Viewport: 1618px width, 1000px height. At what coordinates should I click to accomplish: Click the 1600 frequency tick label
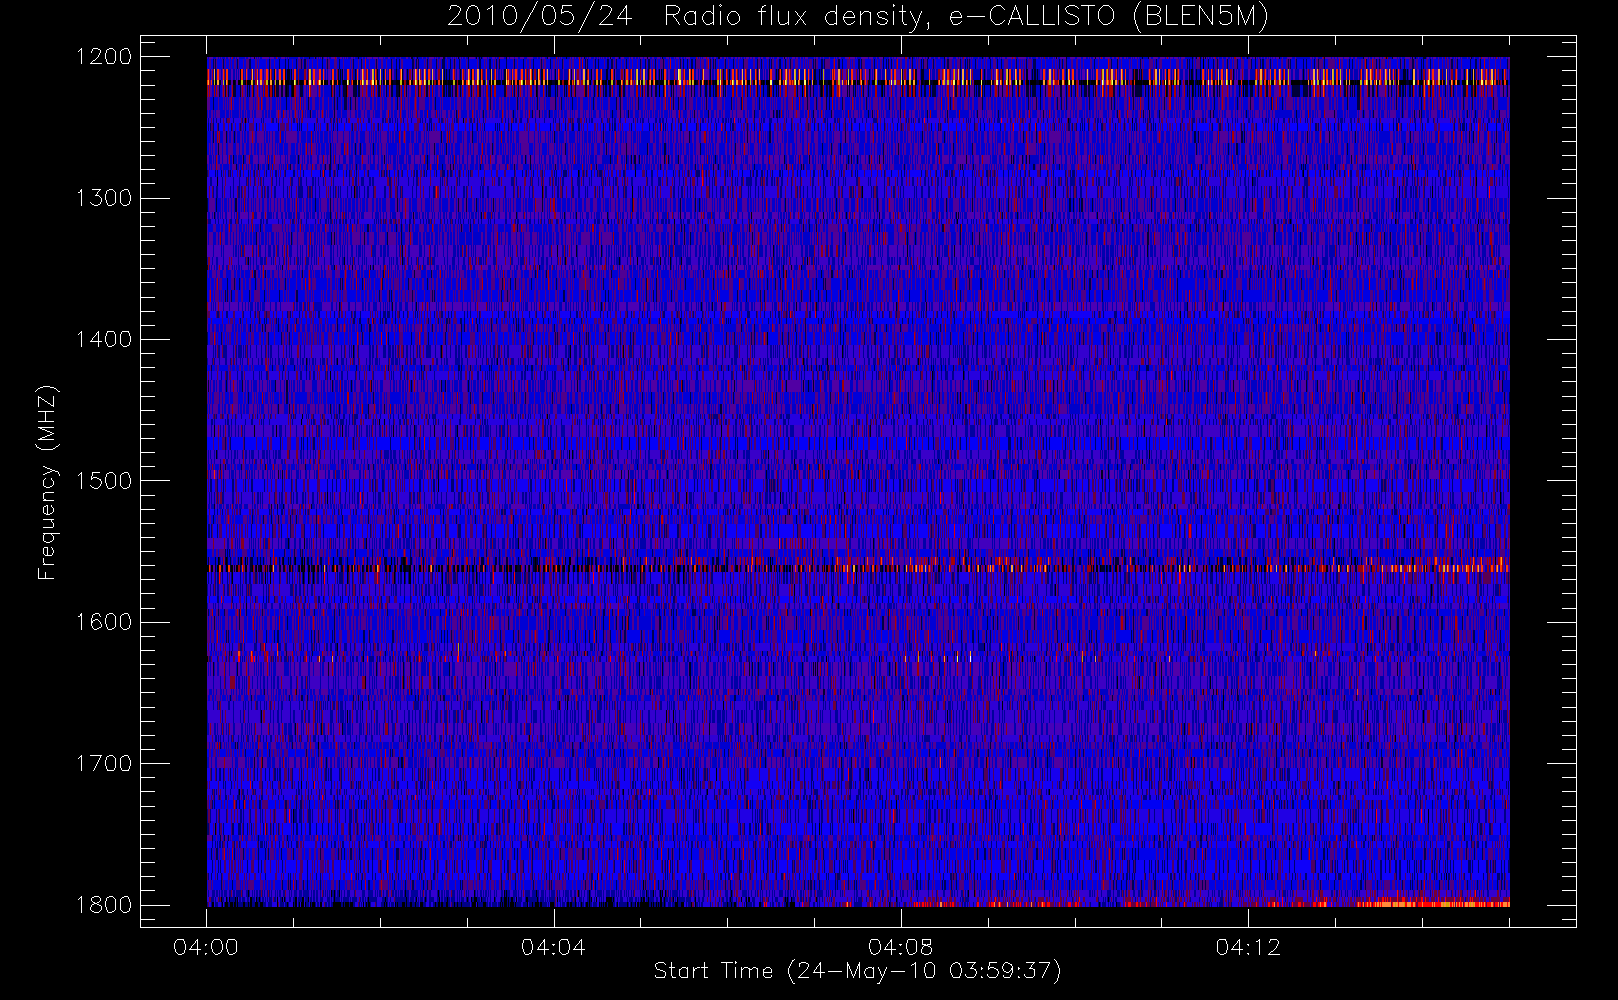pos(104,622)
